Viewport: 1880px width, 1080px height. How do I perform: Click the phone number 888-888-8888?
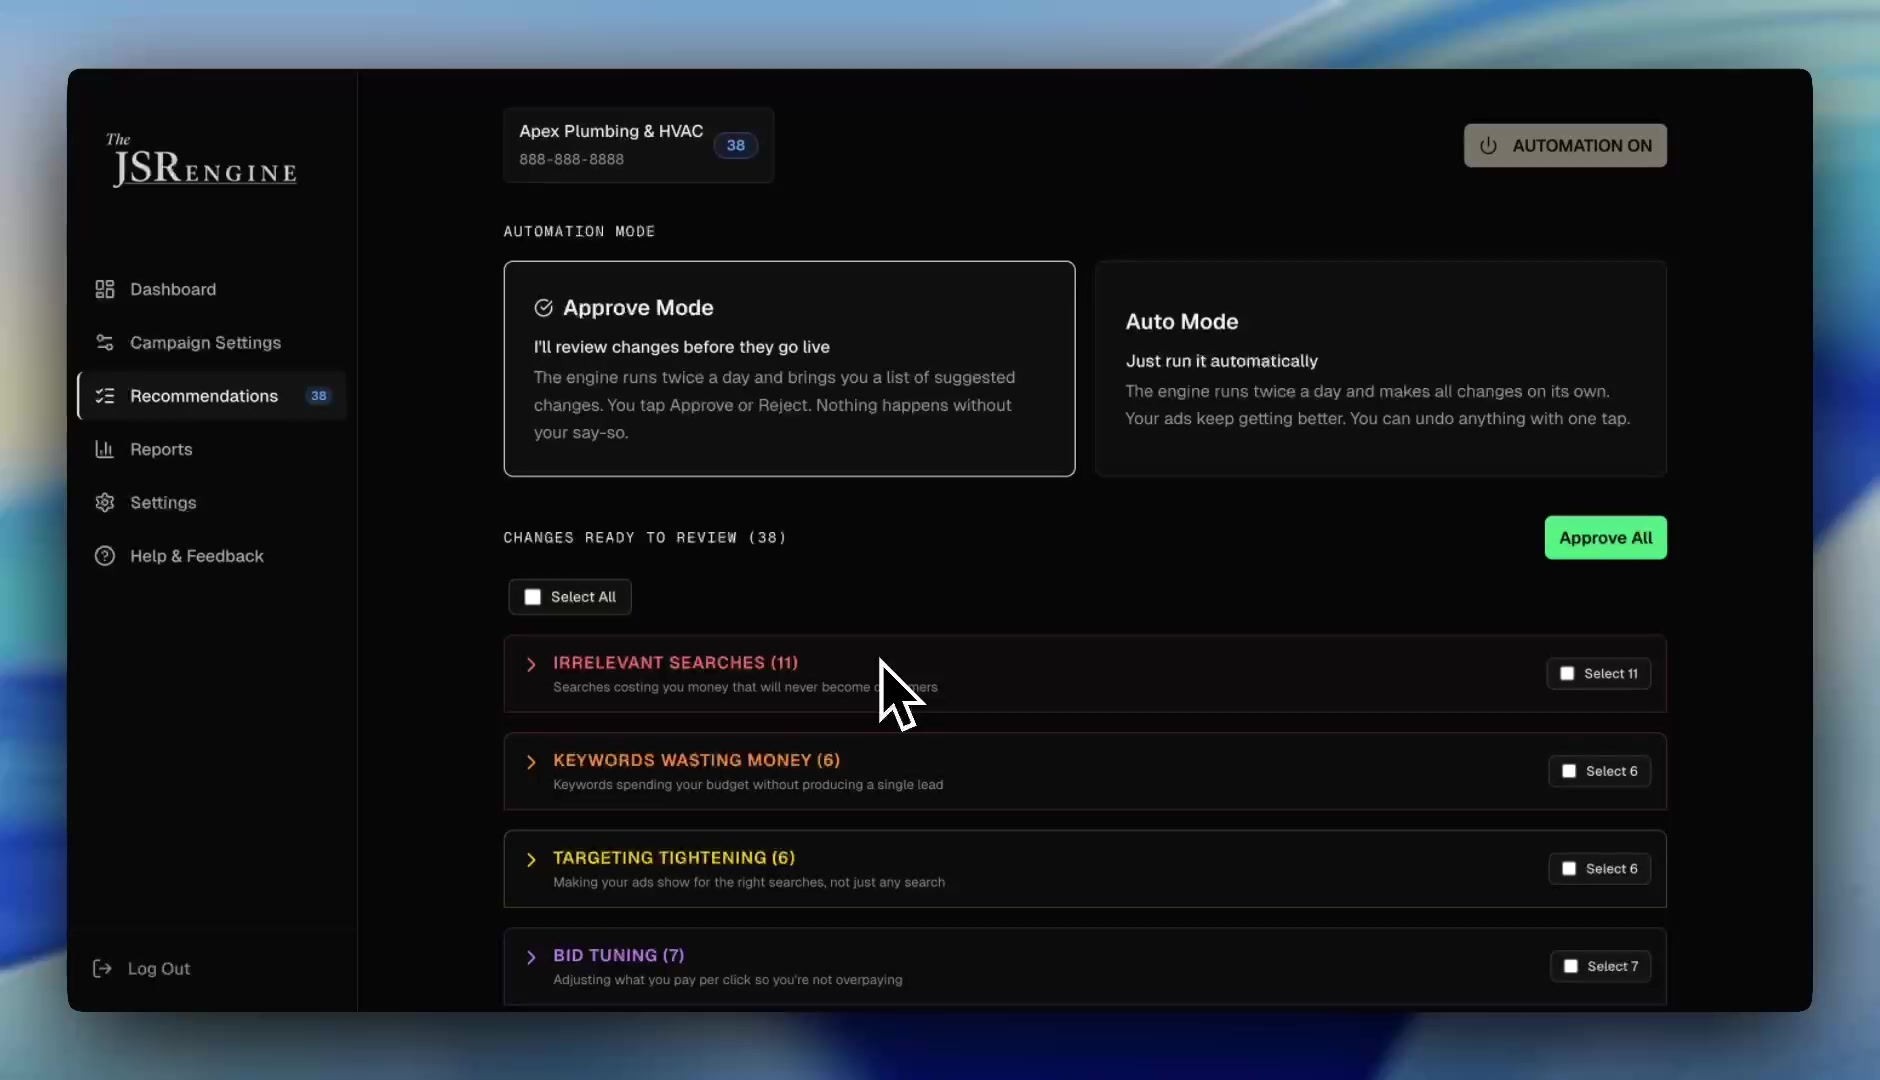click(x=571, y=159)
